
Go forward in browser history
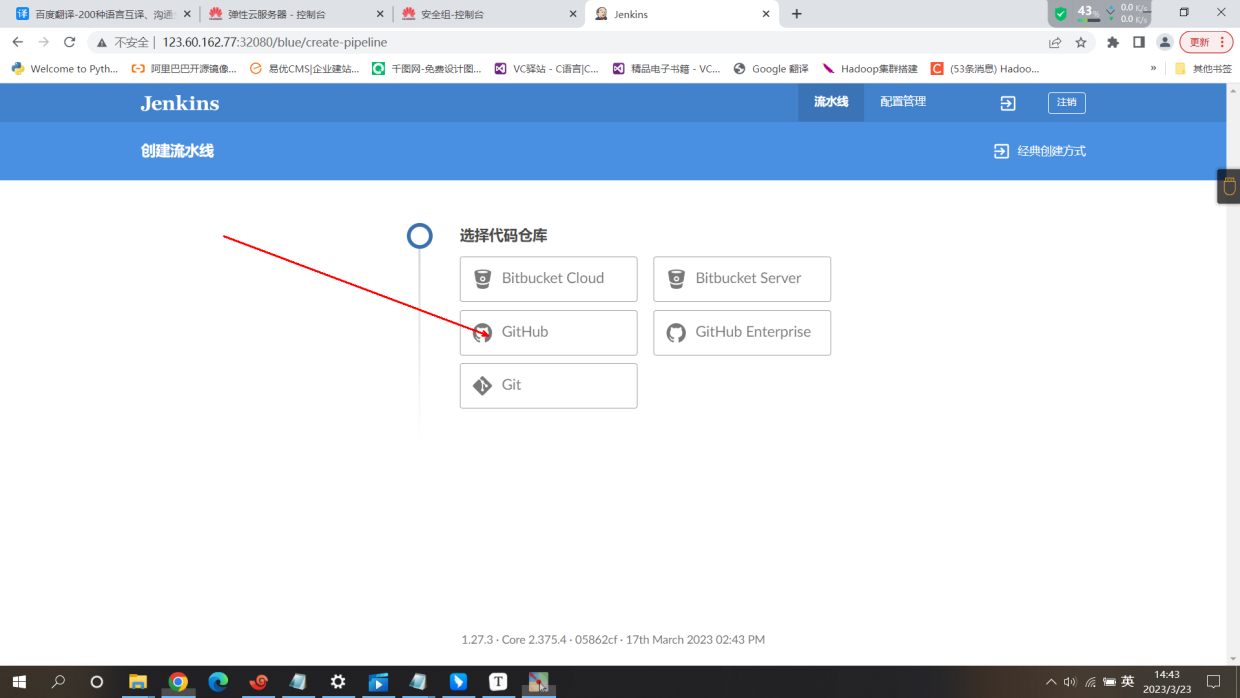coord(43,42)
